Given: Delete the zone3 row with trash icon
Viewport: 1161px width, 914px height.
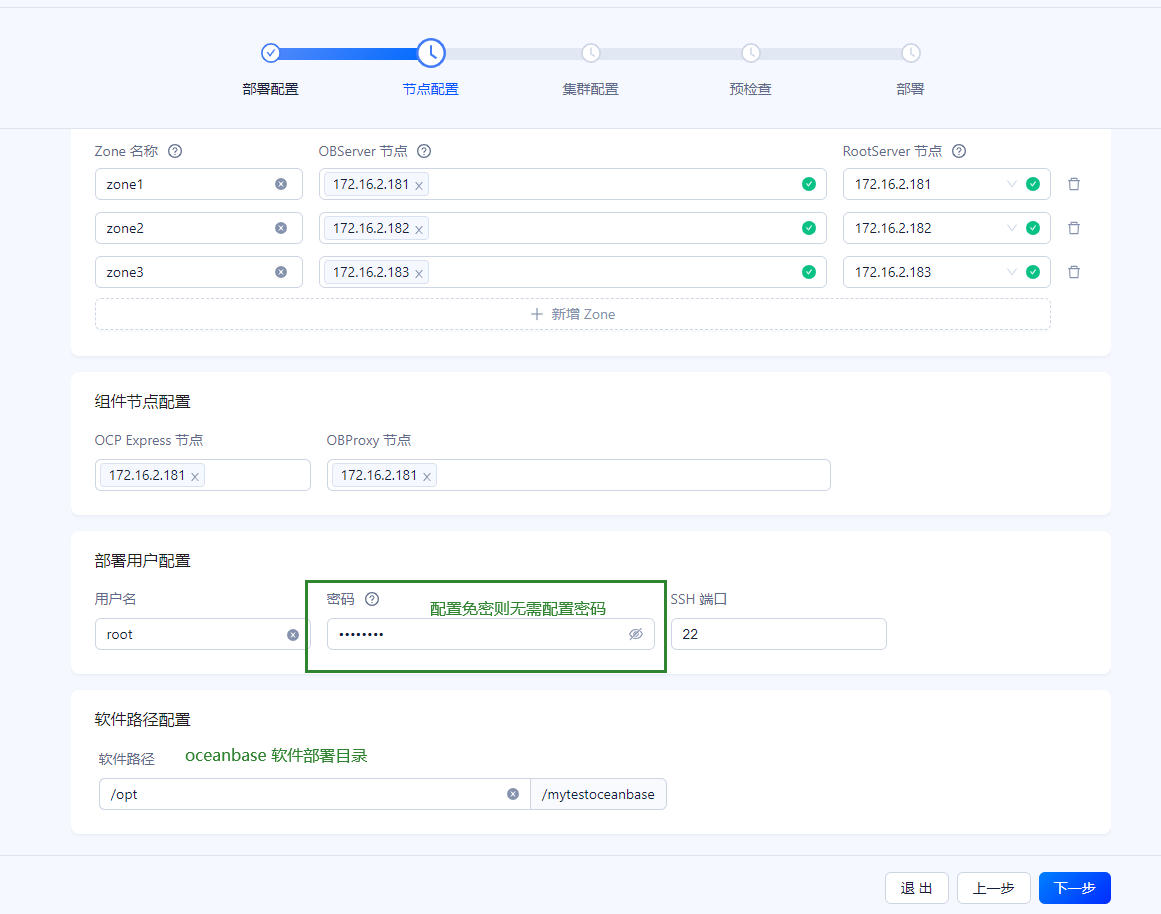Looking at the screenshot, I should 1074,272.
